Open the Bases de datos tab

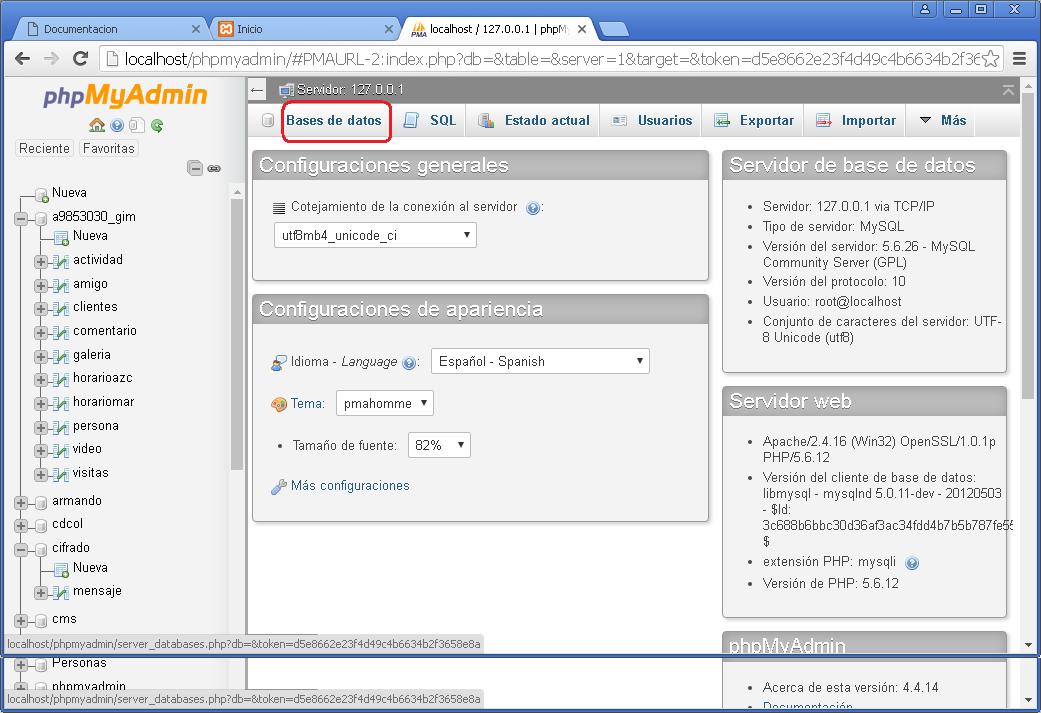(334, 120)
